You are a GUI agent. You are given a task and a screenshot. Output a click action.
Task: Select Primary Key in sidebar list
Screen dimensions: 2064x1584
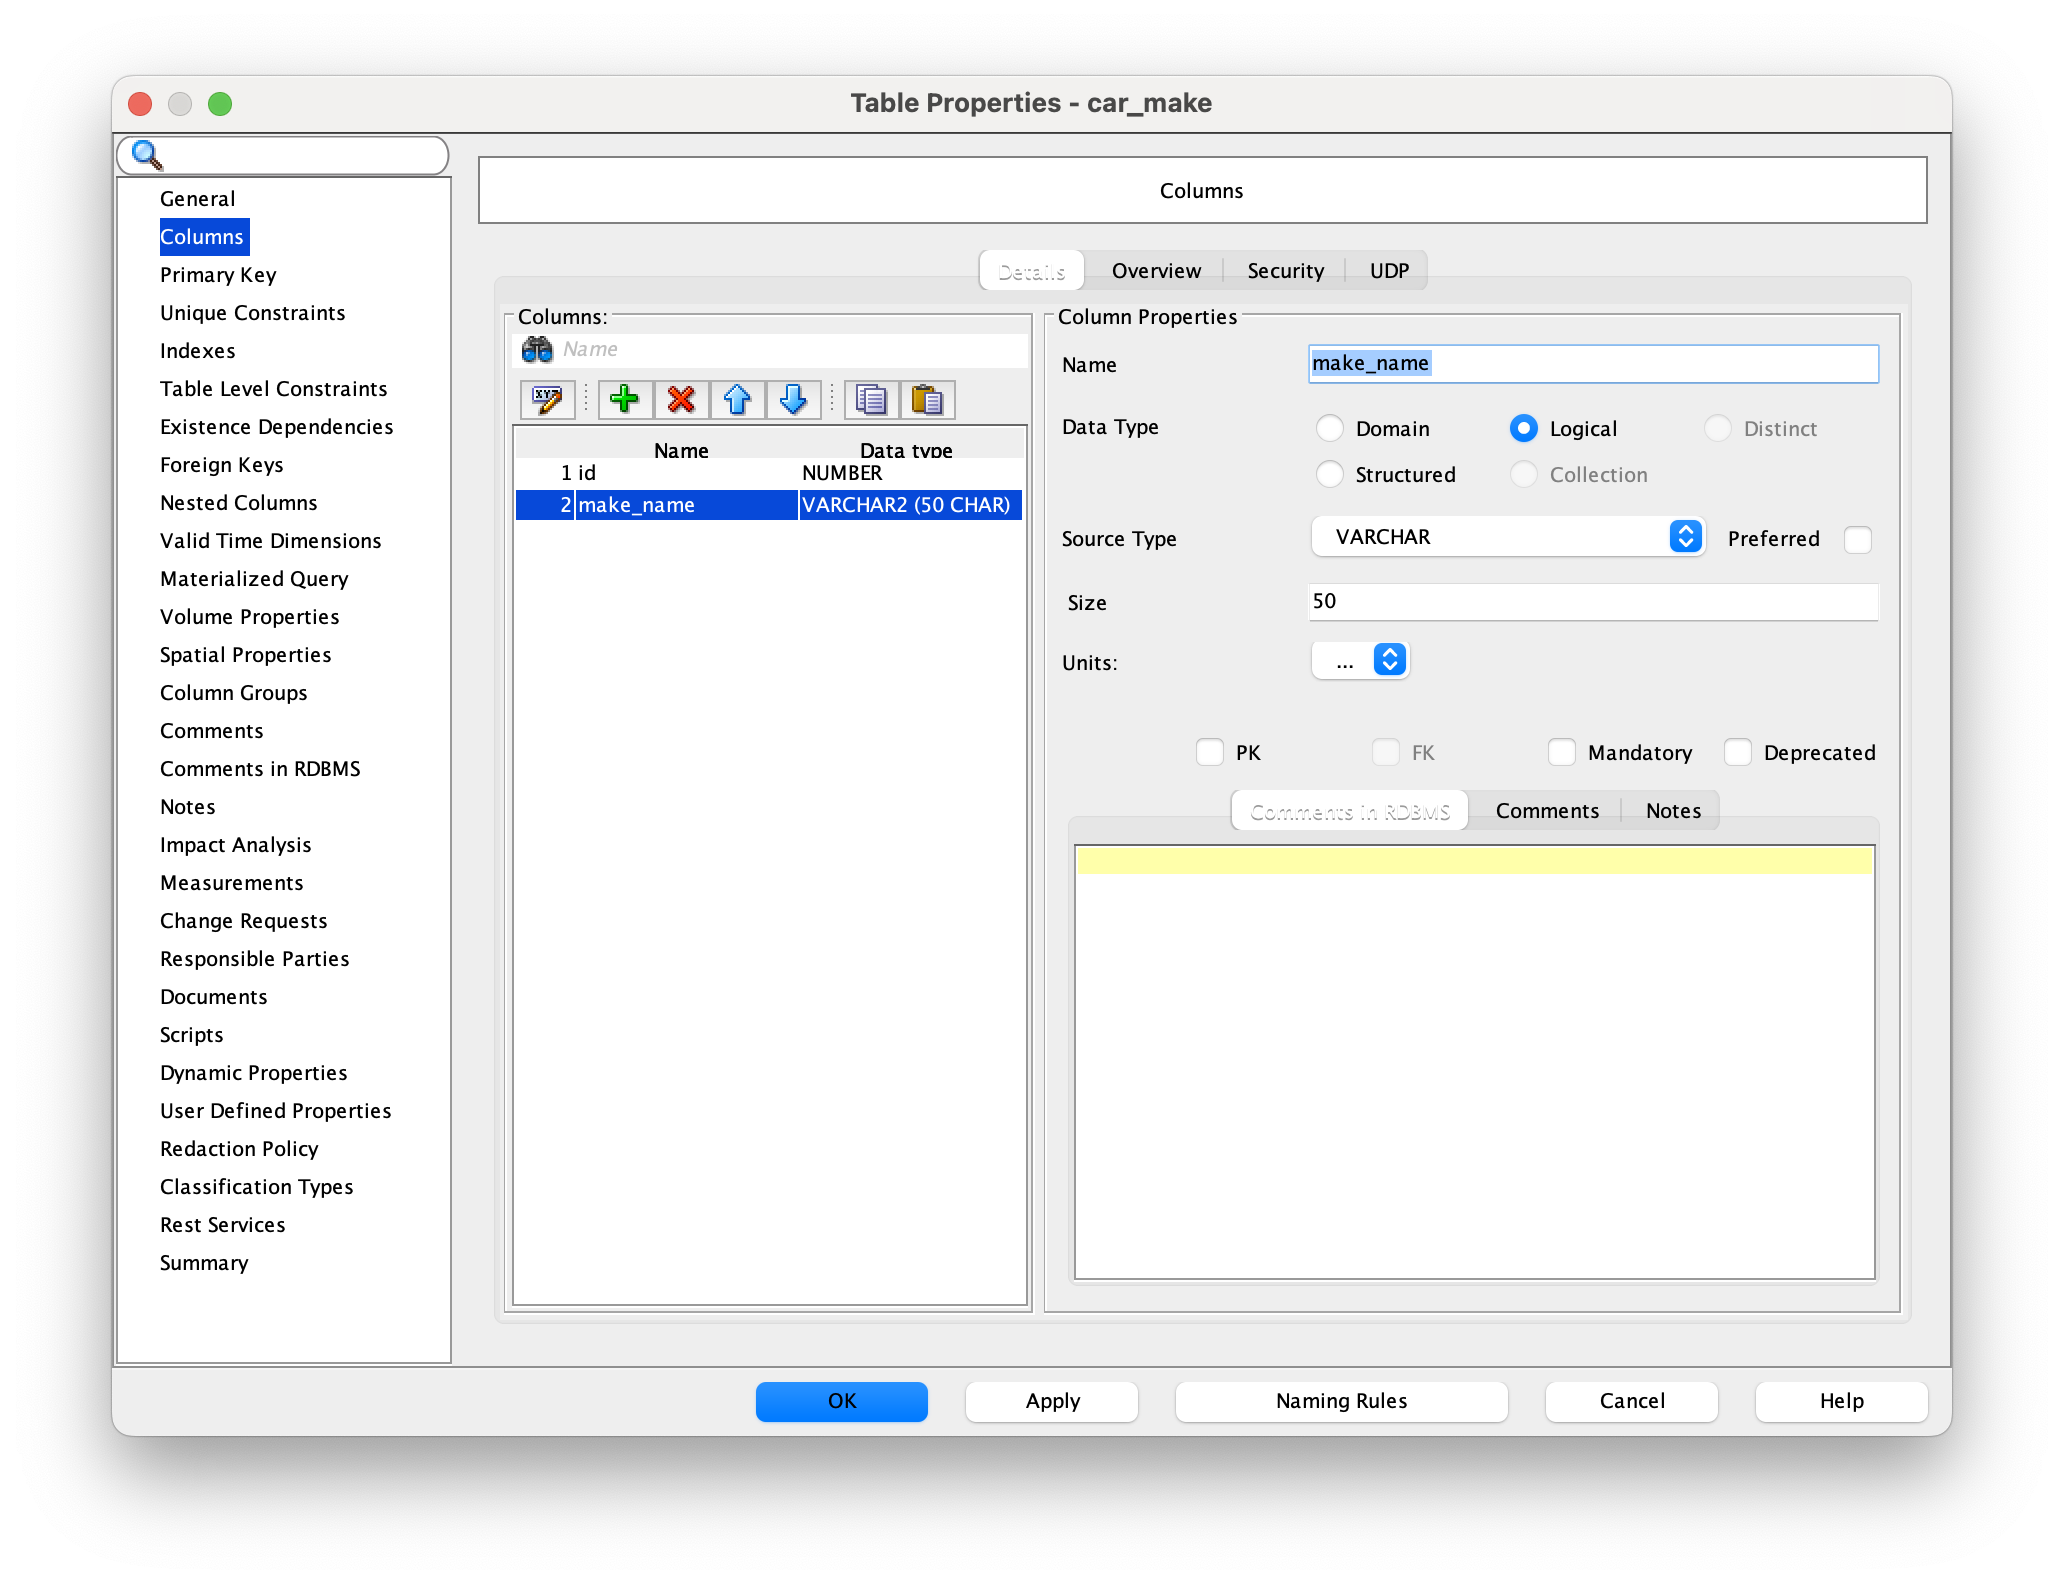pyautogui.click(x=218, y=275)
